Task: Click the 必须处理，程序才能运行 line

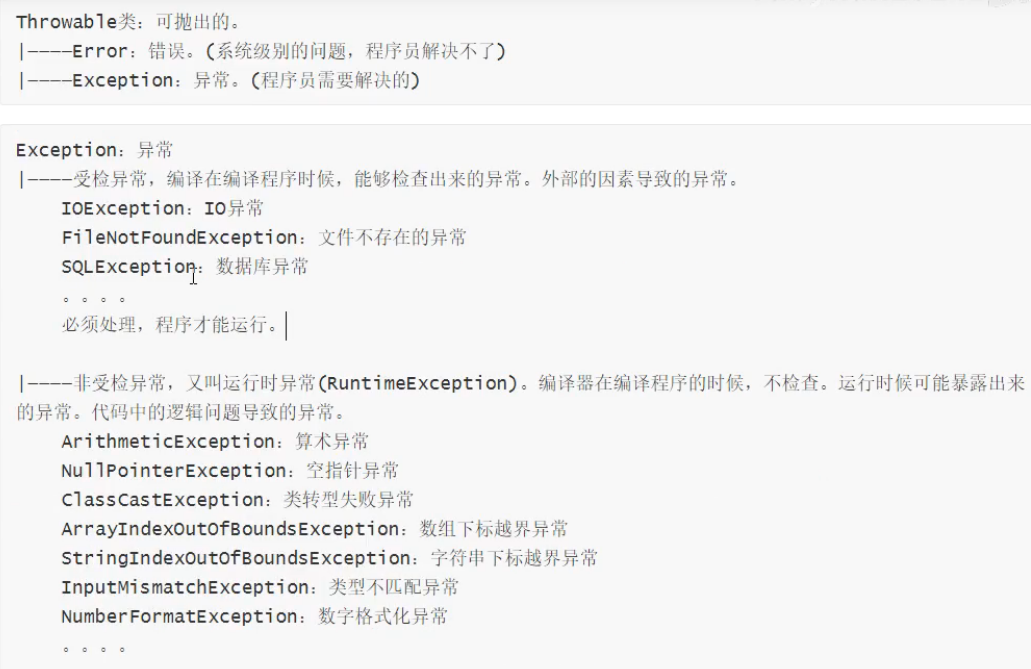Action: (x=170, y=324)
